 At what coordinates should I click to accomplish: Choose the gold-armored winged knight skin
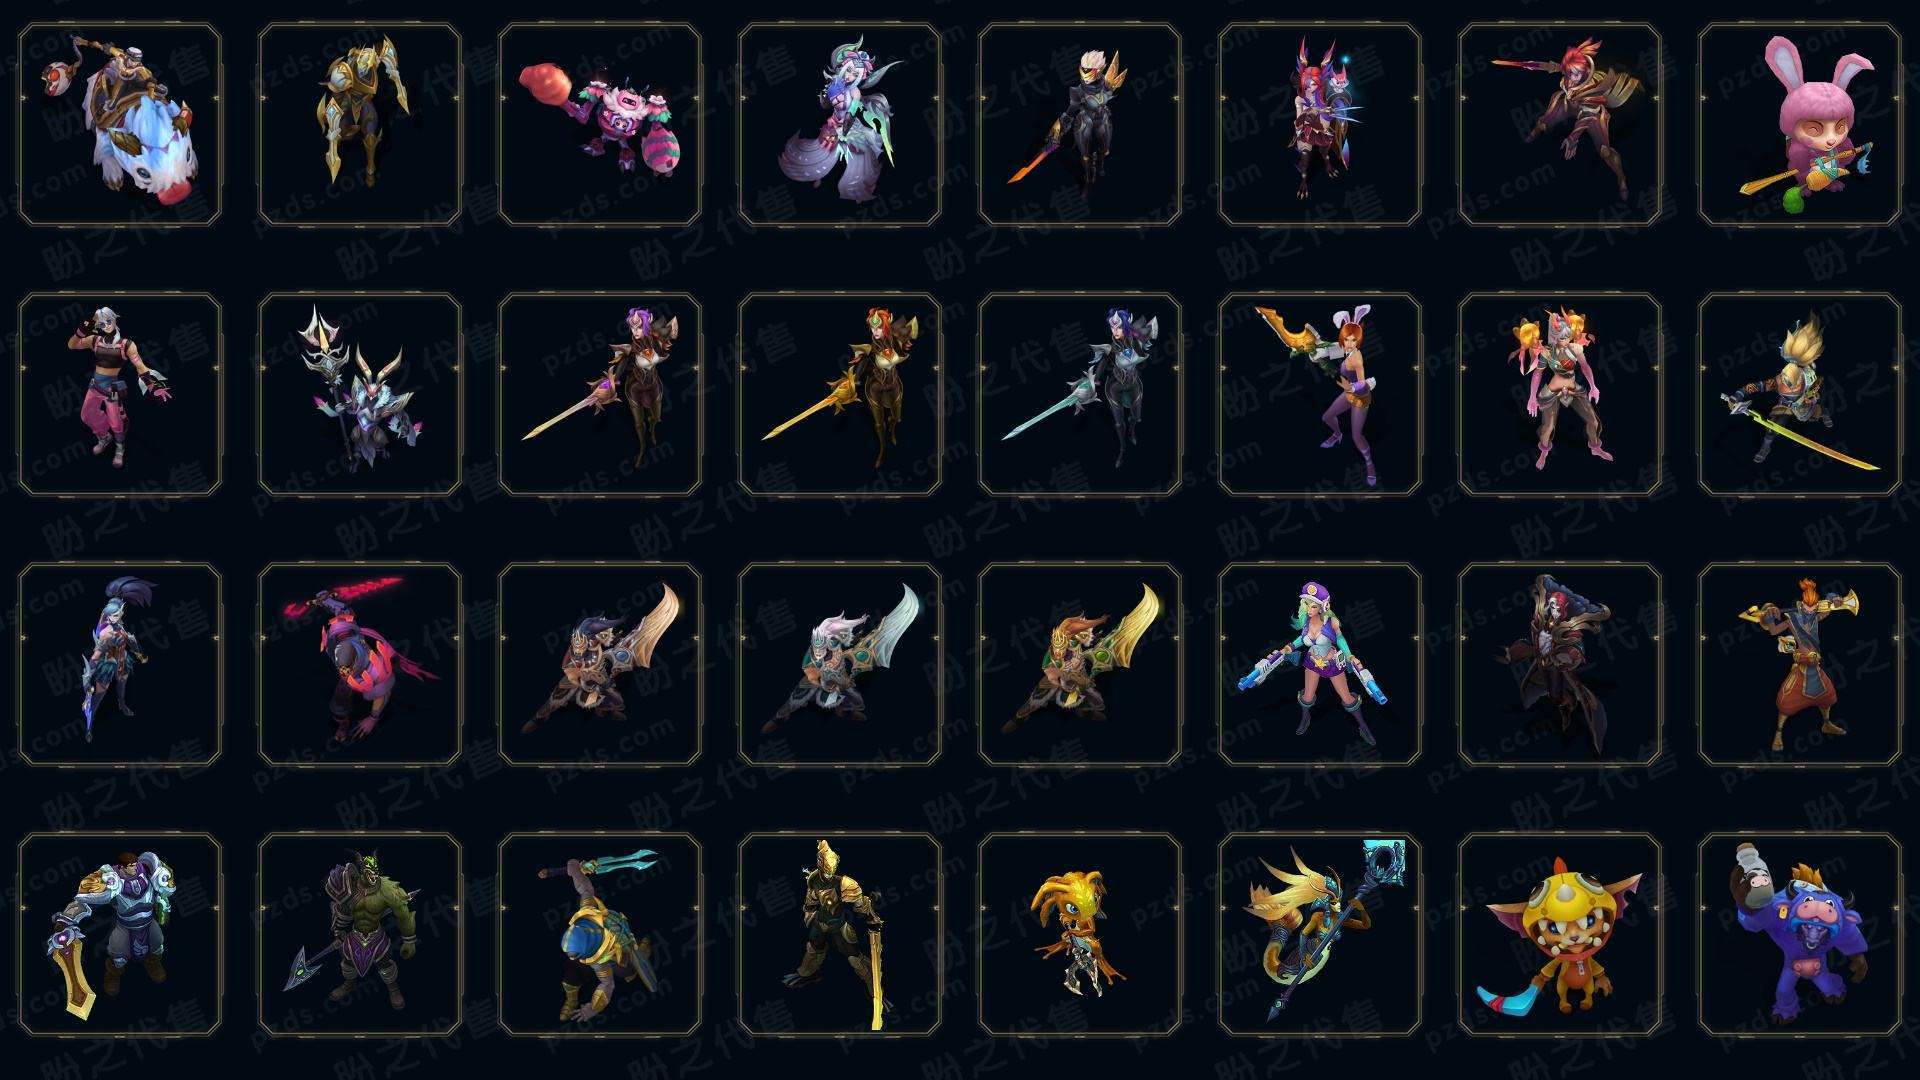[360, 125]
